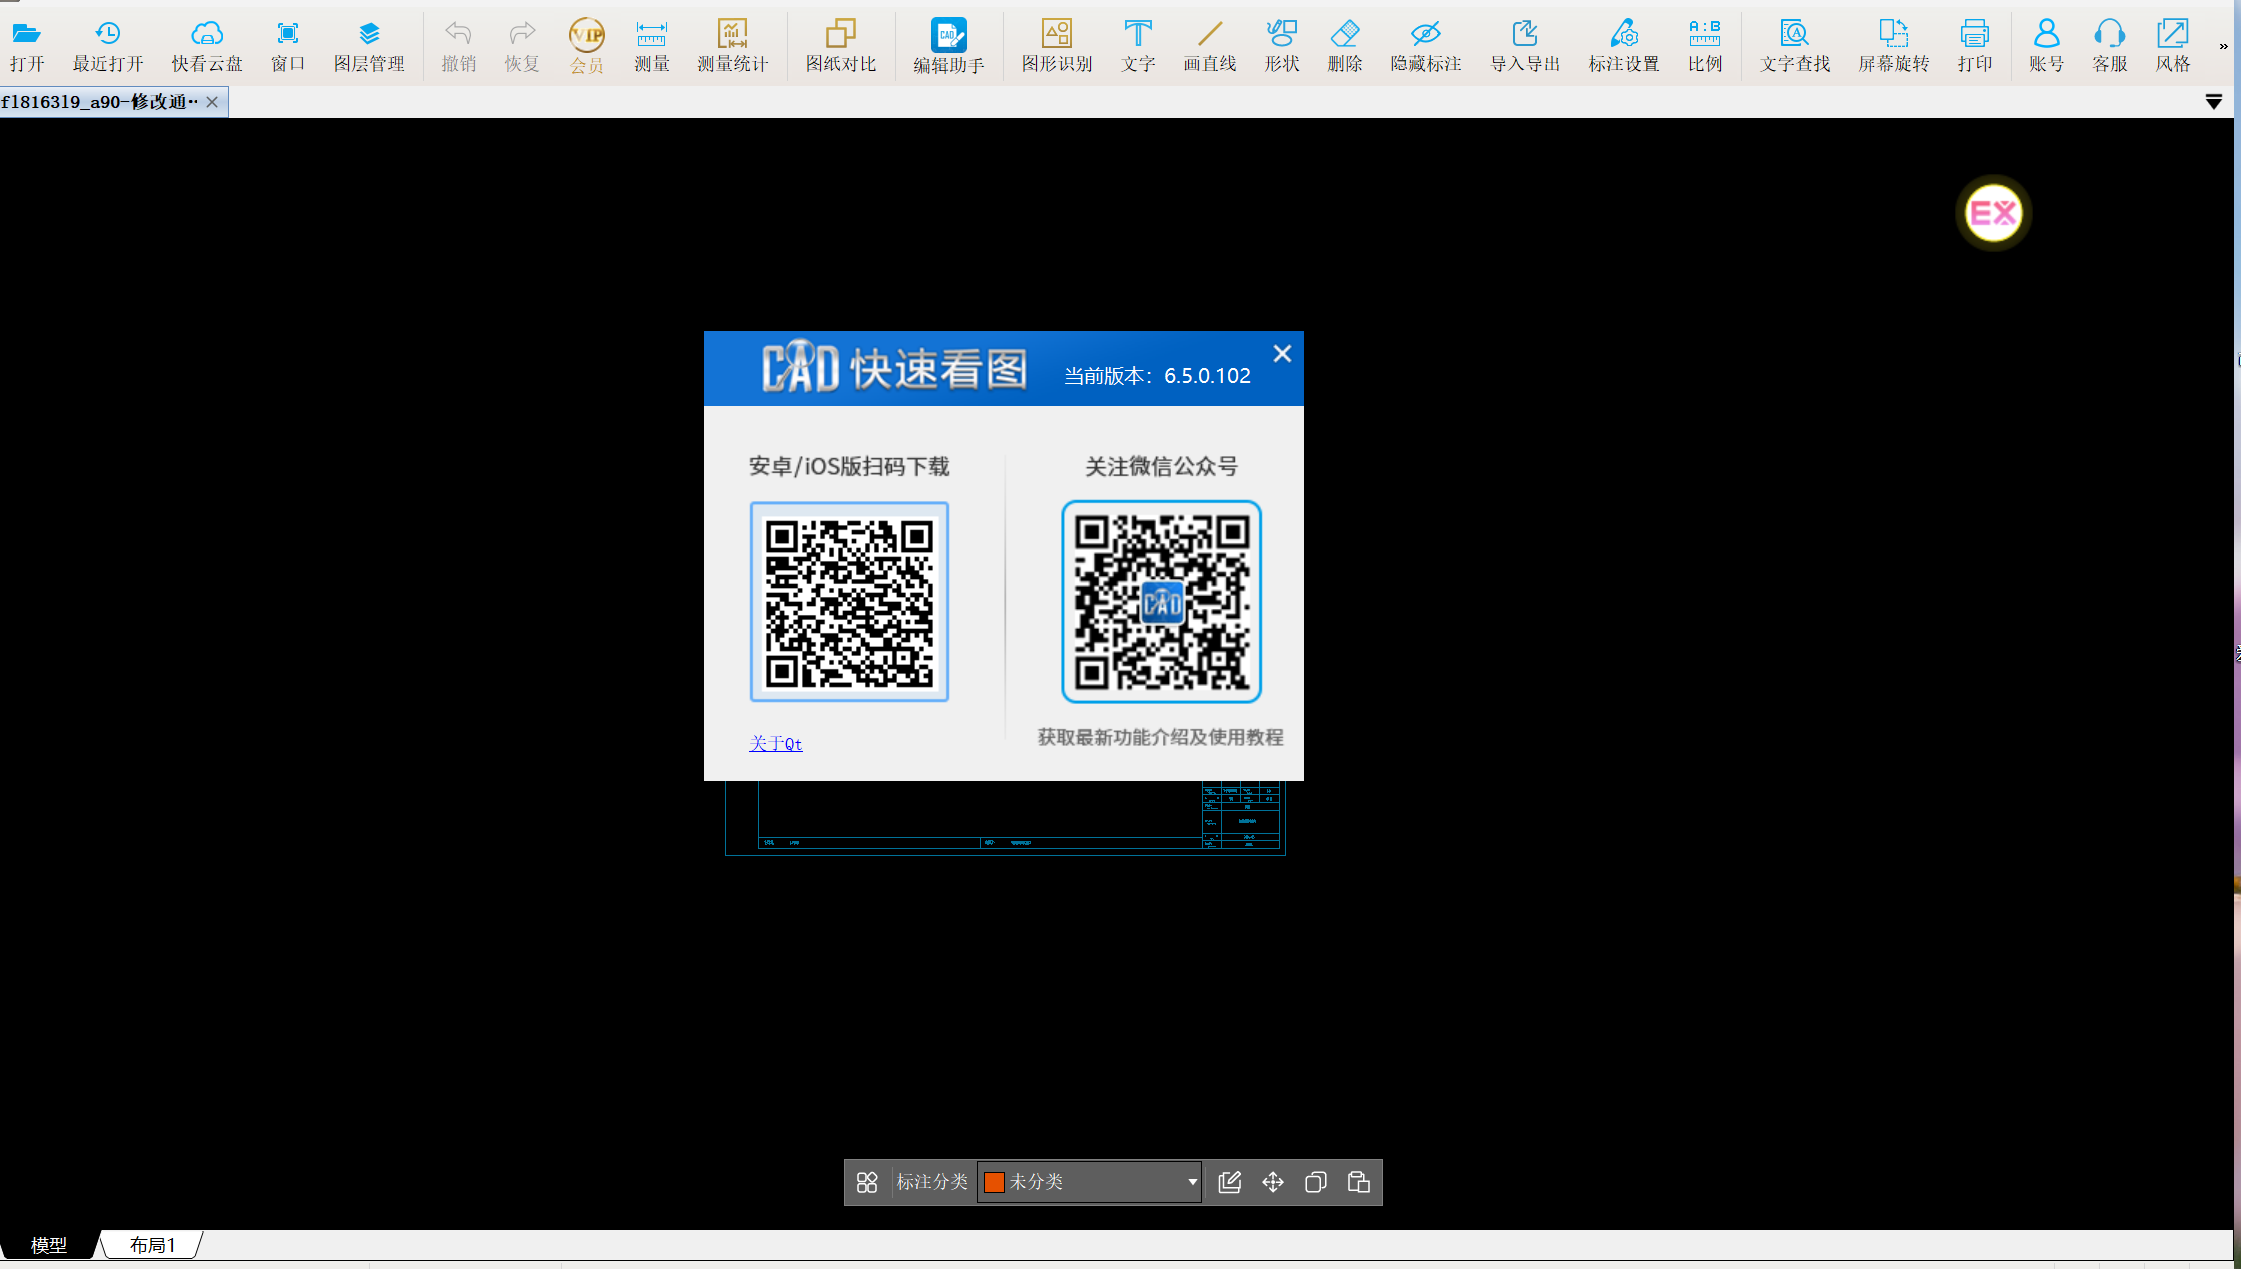Open the document tab list arrow
Screen dimensions: 2241x1269
pos(2214,102)
